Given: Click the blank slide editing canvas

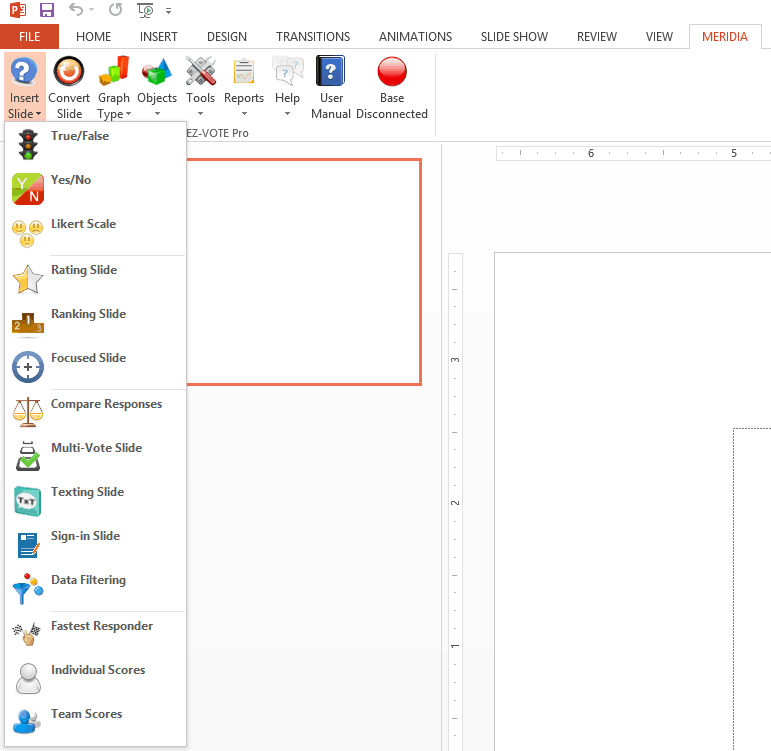Looking at the screenshot, I should pyautogui.click(x=632, y=501).
